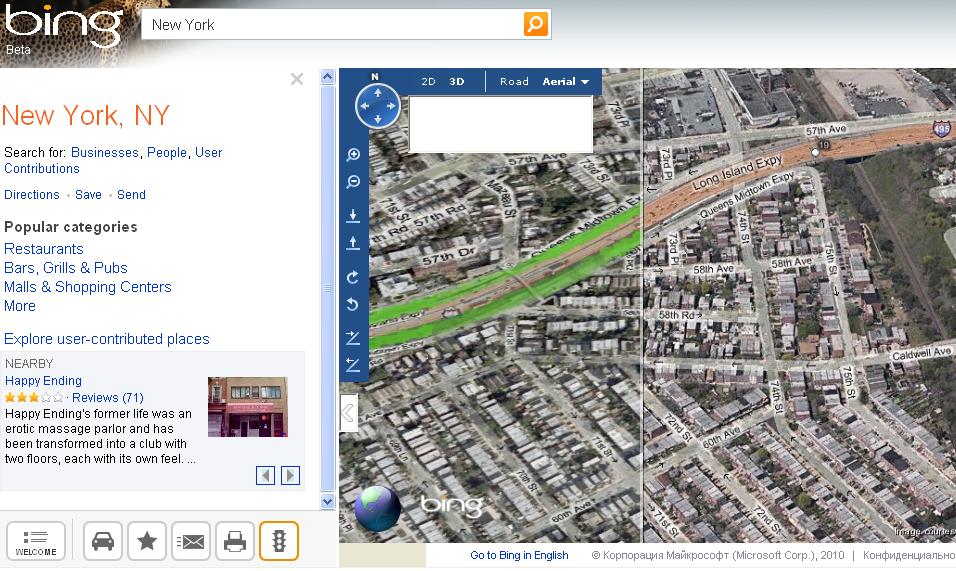Screen dimensions: 956x571
Task: Zoom out with the minus magnifier icon
Action: pos(353,182)
